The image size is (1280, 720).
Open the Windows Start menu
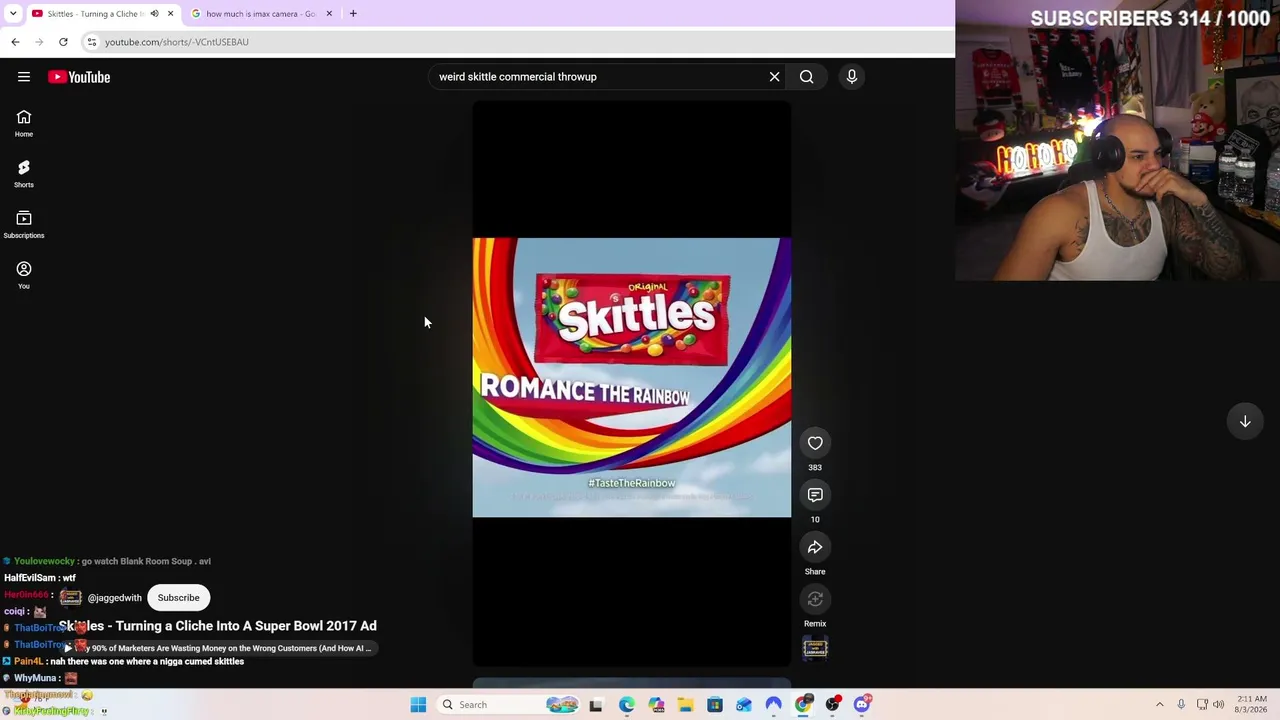(418, 705)
